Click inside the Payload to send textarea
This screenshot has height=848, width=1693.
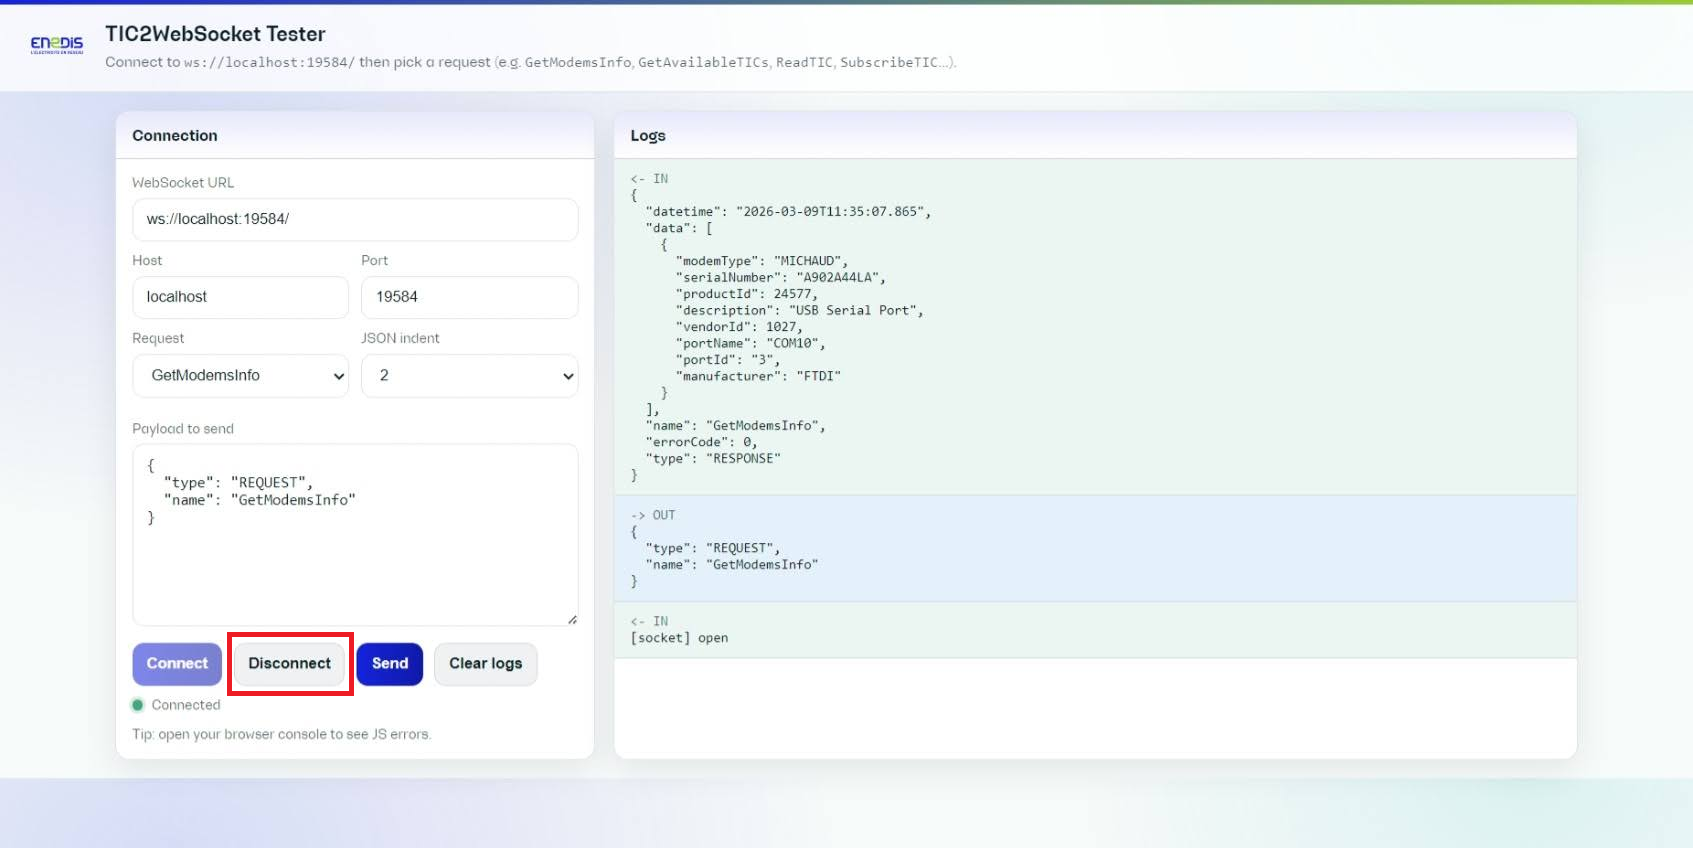click(x=355, y=535)
